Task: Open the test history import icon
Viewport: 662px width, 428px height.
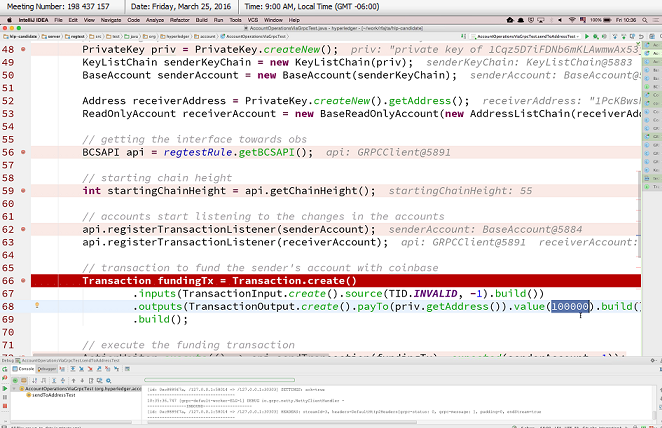Action: click(100, 380)
